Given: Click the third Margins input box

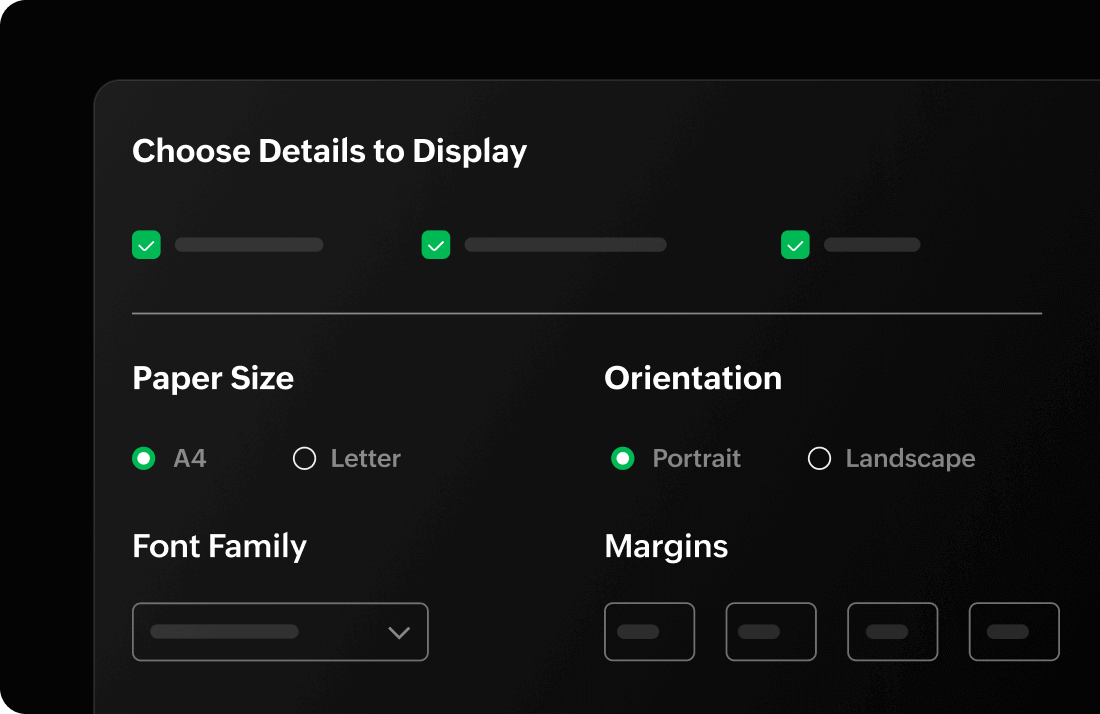Looking at the screenshot, I should (x=892, y=632).
